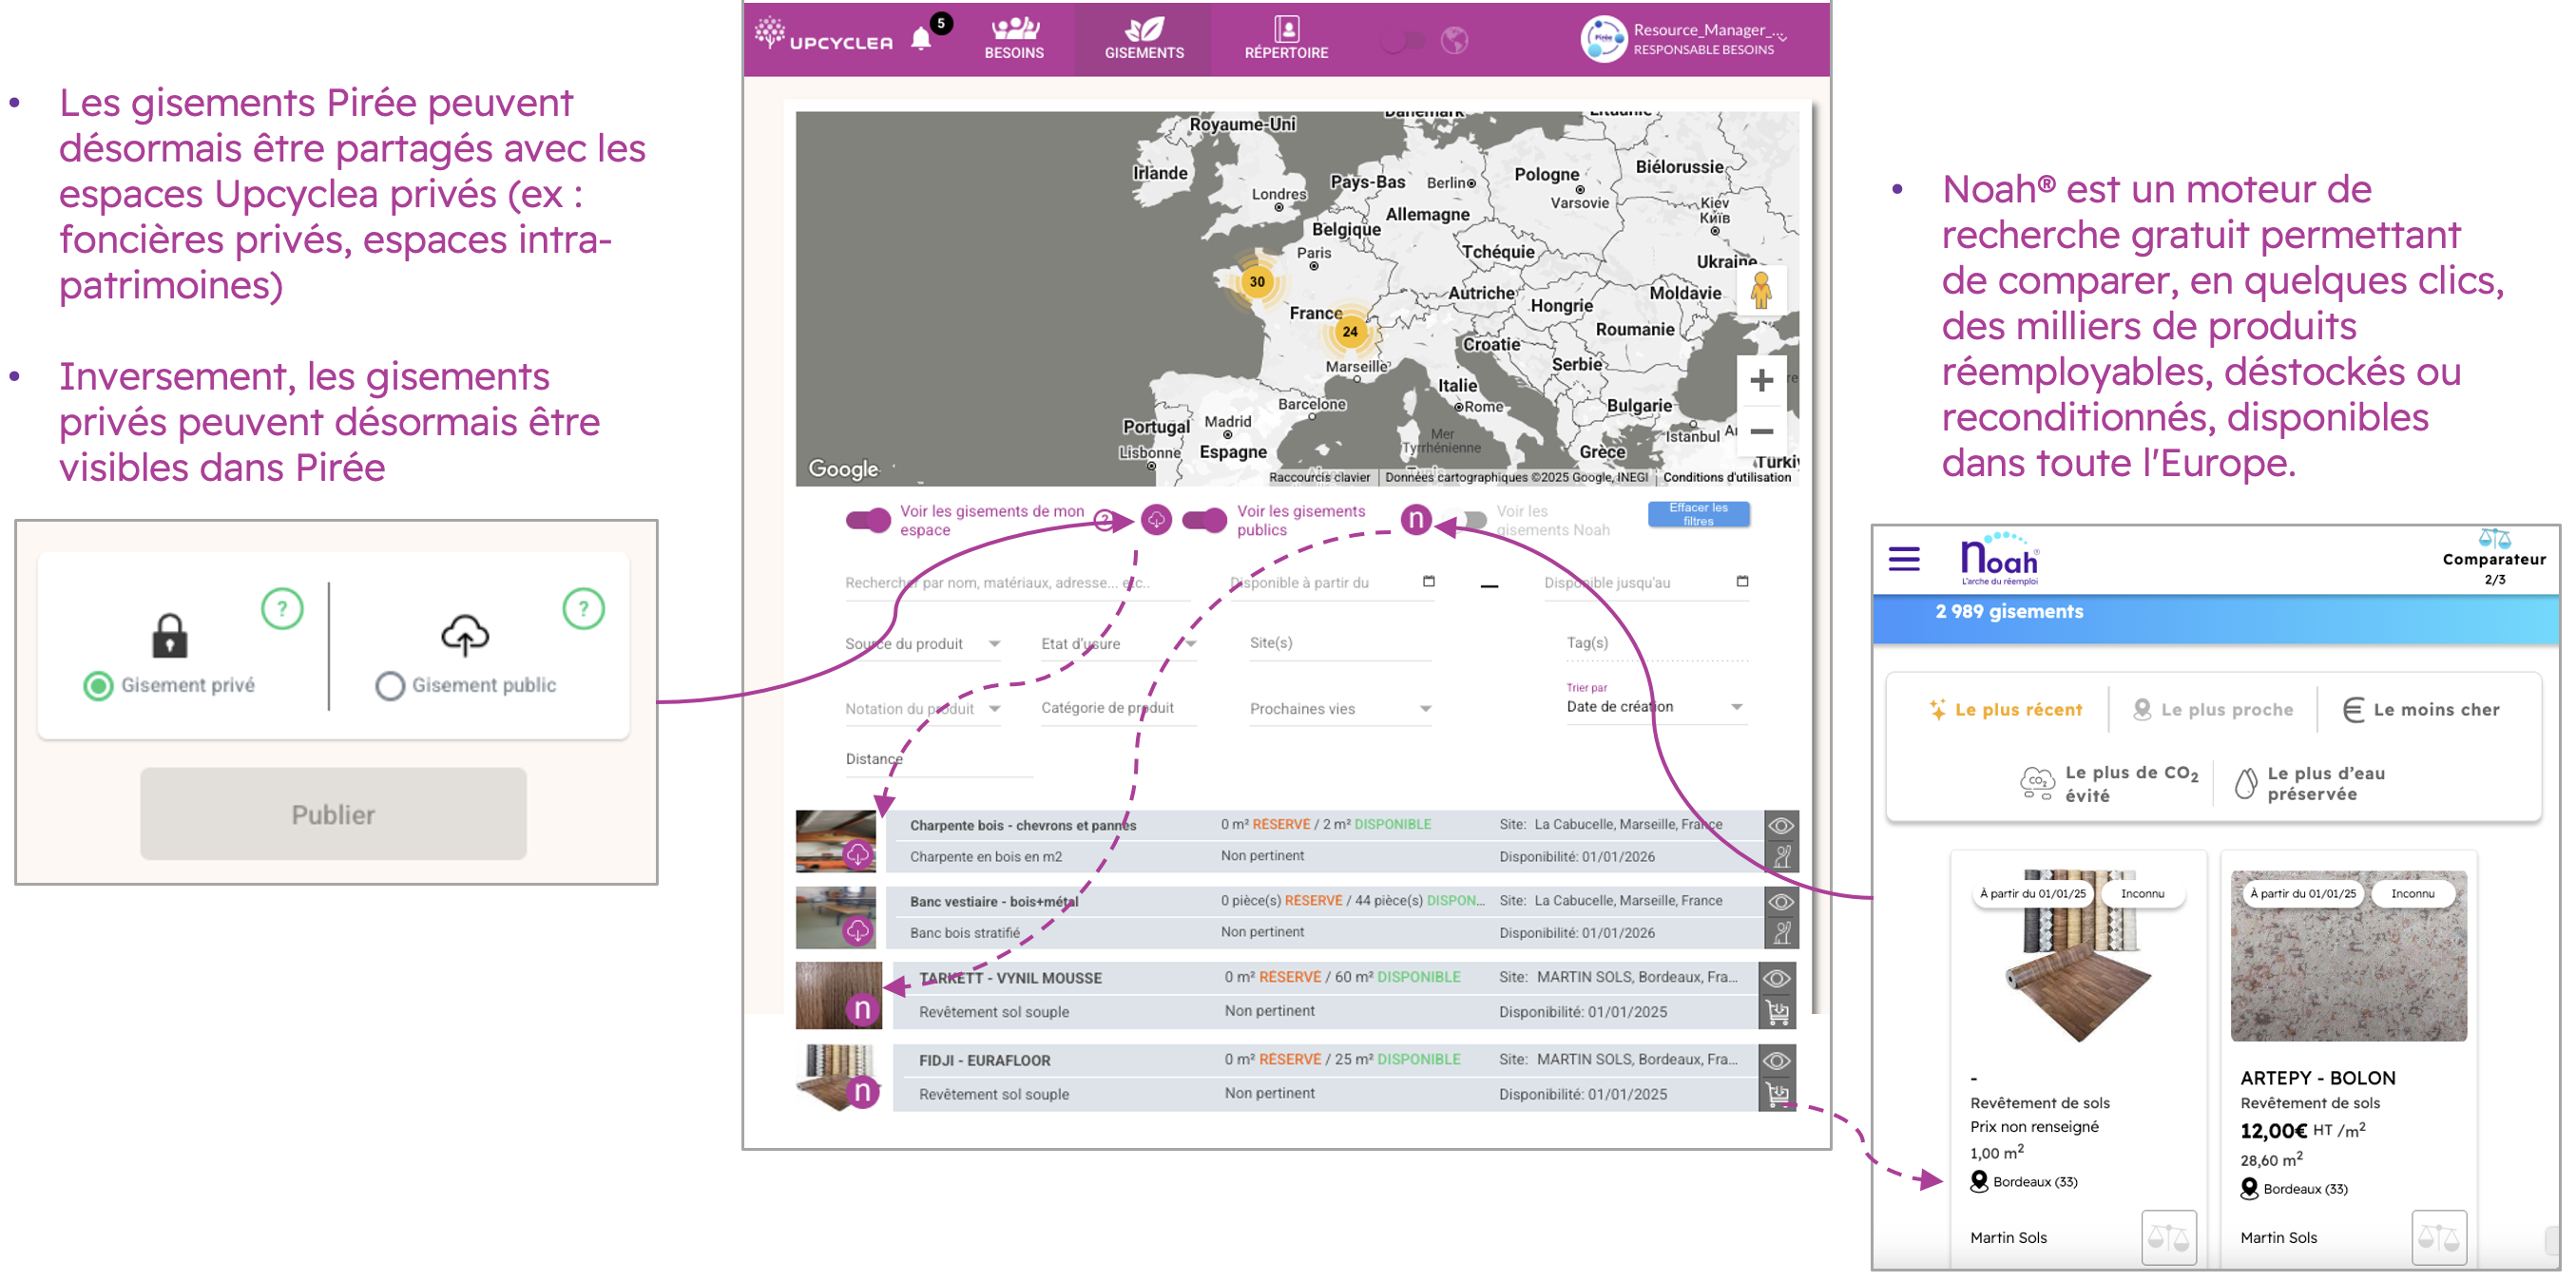Add TARKETT - VYNIL MOUSSE to cart
The width and height of the screenshot is (2576, 1281).
tap(1777, 1012)
